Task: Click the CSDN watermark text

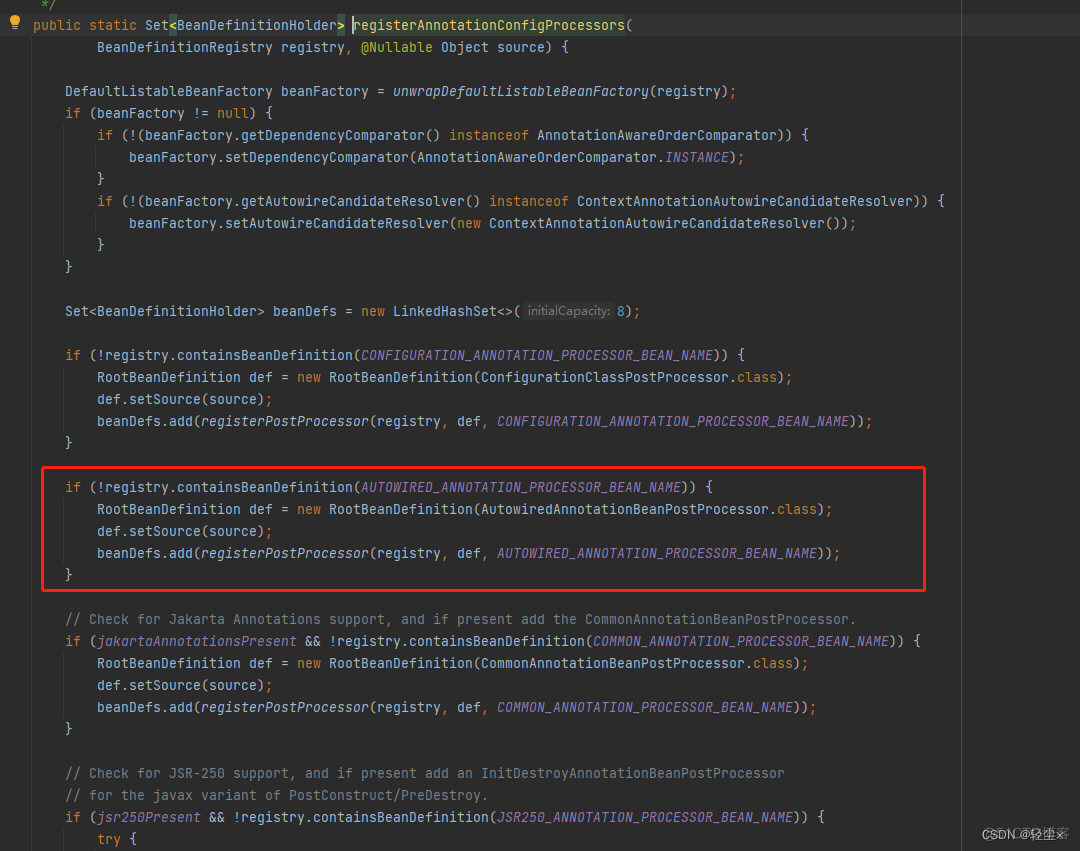Action: pos(1023,834)
